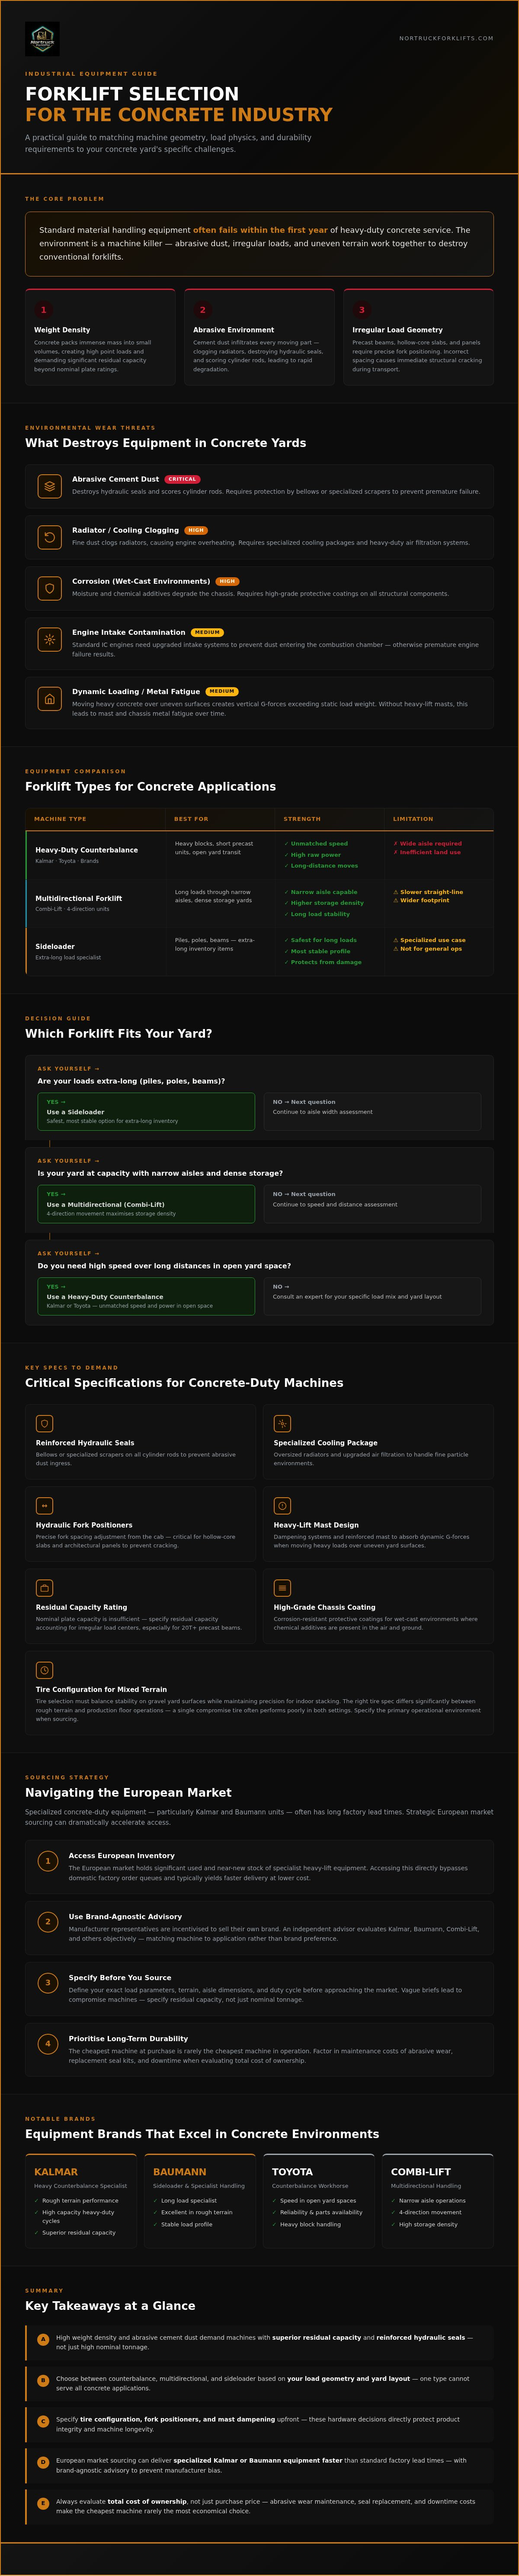The width and height of the screenshot is (519, 2576).
Task: Click the 'FORKLIFT SELECTION' main title
Action: coord(132,94)
